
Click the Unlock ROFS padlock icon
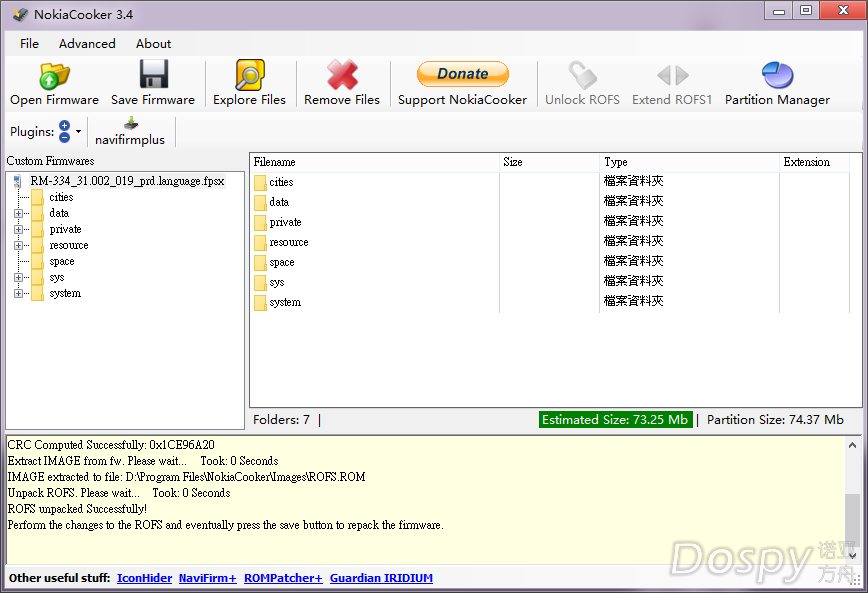(582, 76)
